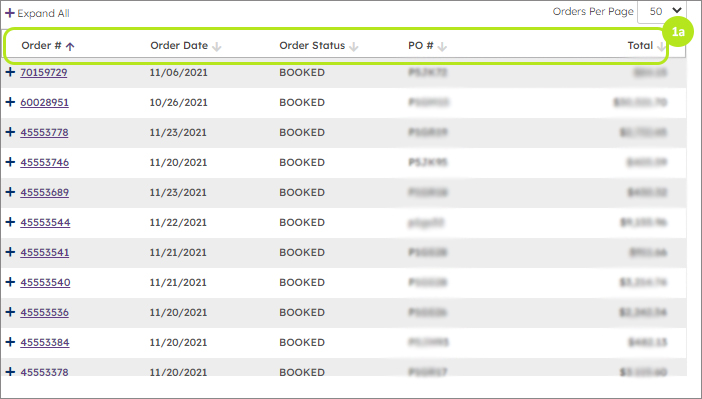Select date 10/26/2021 cell
Image resolution: width=702 pixels, height=399 pixels.
pyautogui.click(x=179, y=103)
